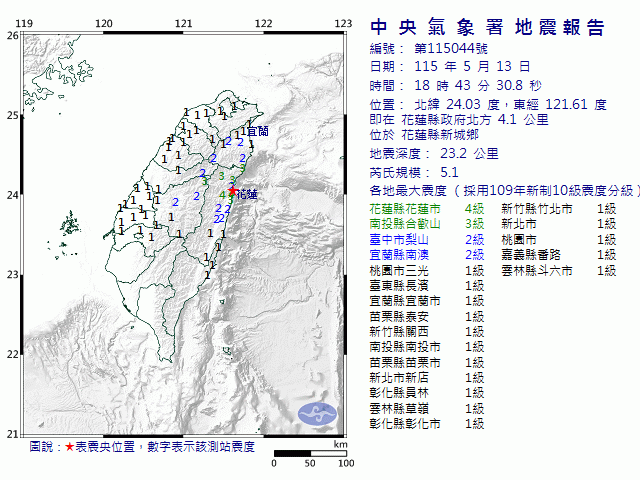Click the 雲林縣斗六市 1級 row
The image size is (640, 480).
tap(559, 271)
